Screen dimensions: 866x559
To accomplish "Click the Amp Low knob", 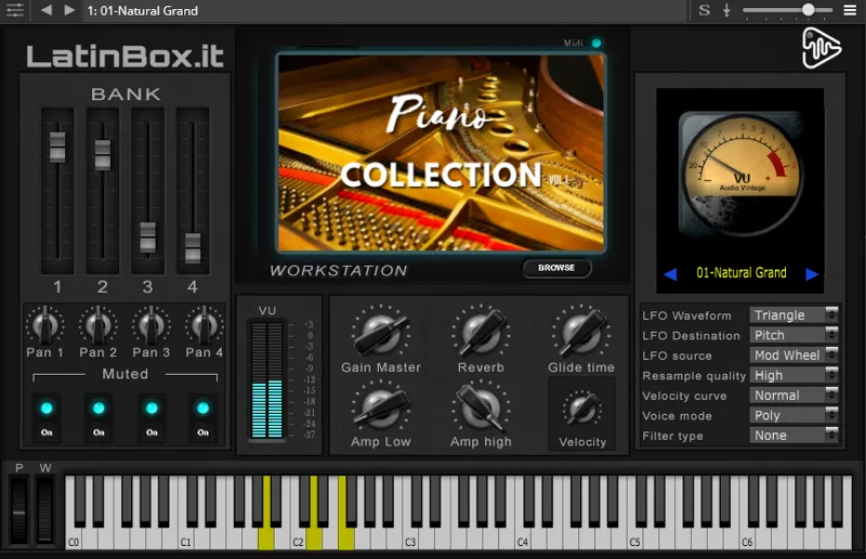I will [x=381, y=409].
